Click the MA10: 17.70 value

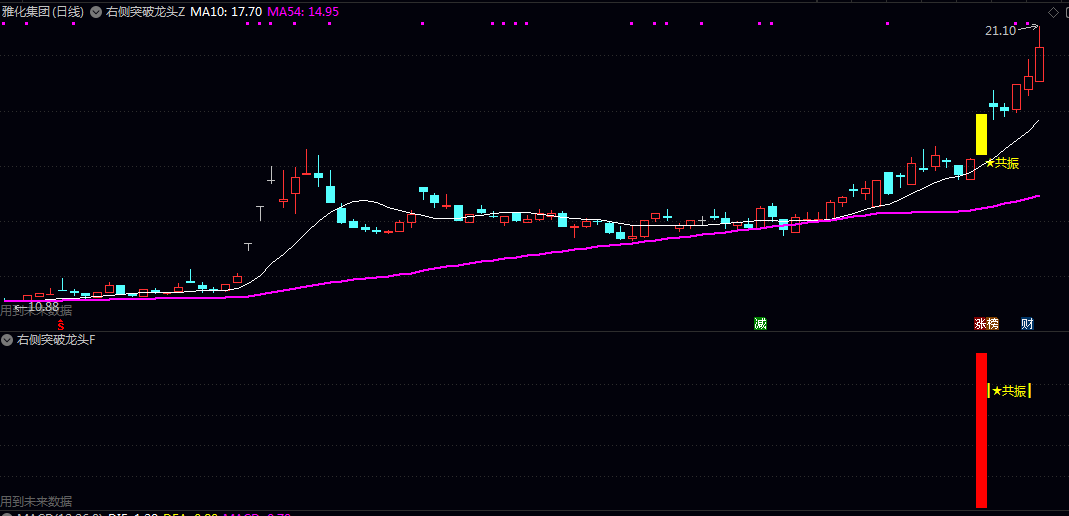click(x=226, y=12)
